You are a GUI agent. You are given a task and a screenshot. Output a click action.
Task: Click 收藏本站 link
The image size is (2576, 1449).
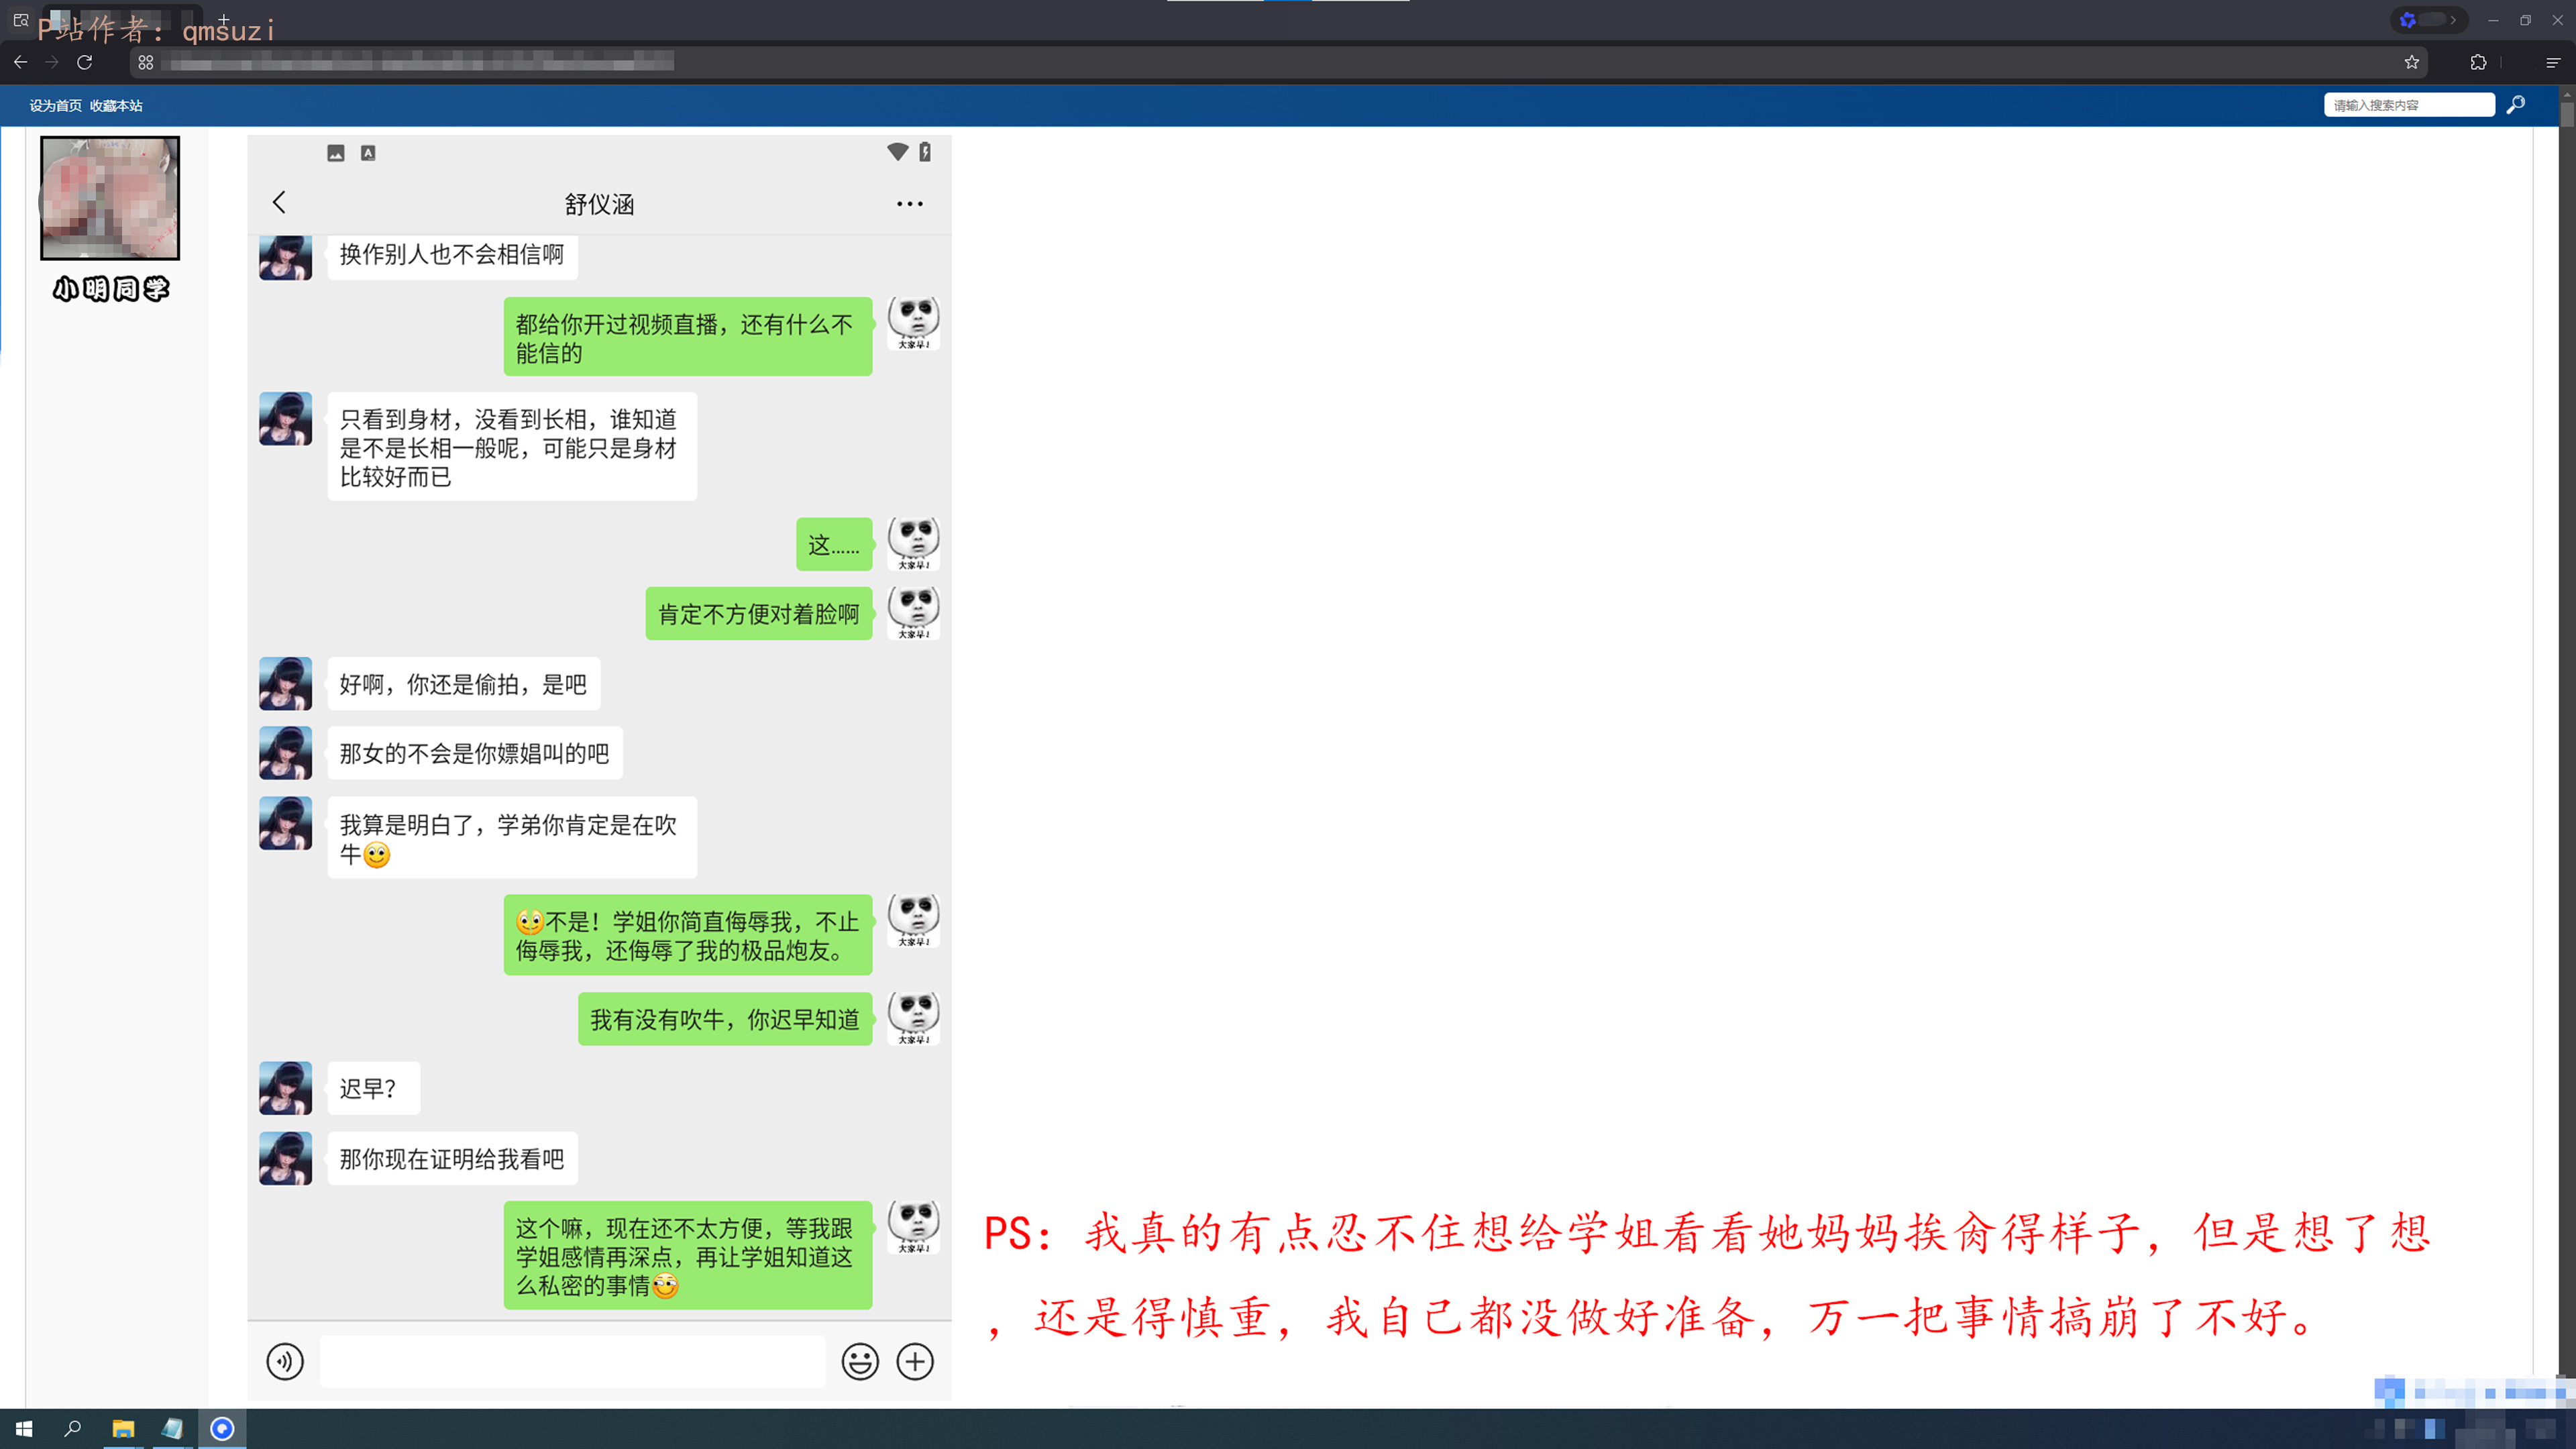point(116,106)
